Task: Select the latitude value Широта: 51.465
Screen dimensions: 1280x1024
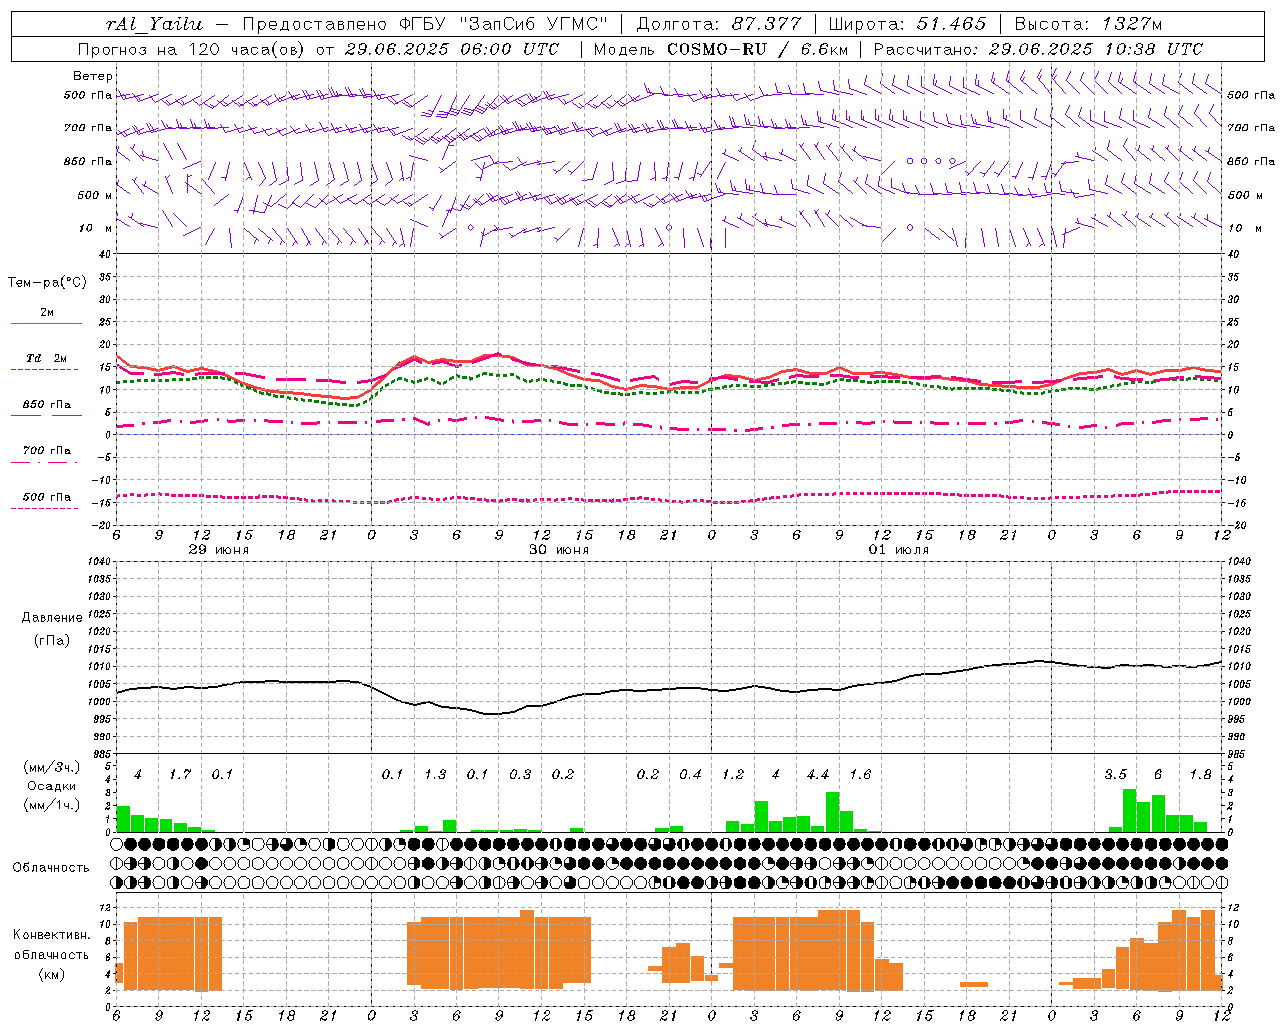Action: (908, 24)
